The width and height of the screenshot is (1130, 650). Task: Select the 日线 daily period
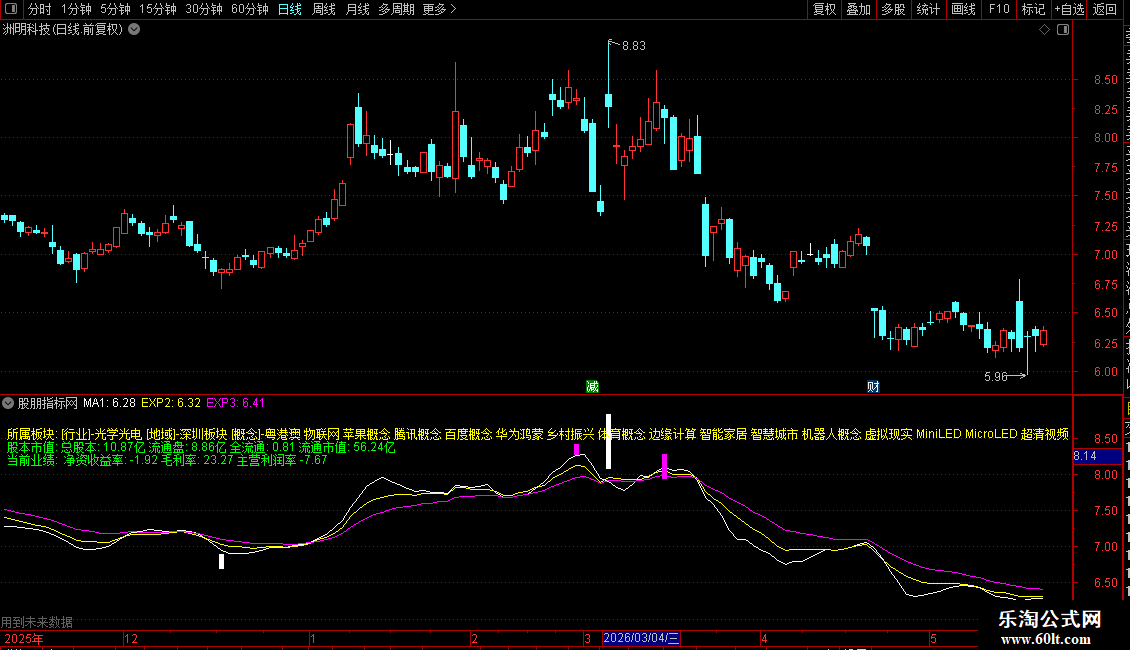[290, 9]
